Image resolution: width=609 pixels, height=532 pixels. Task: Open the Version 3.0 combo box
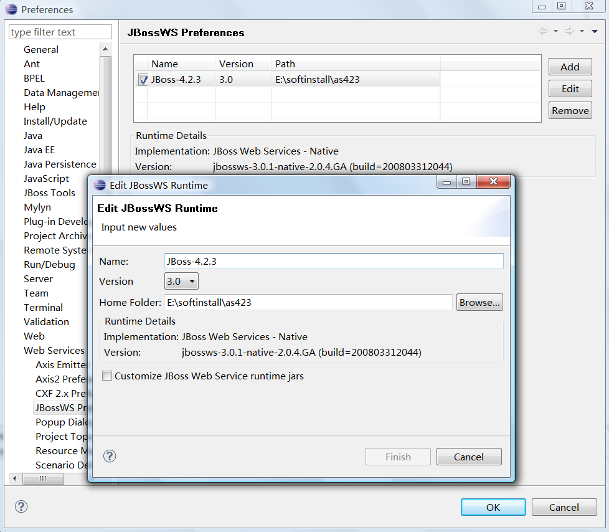181,281
